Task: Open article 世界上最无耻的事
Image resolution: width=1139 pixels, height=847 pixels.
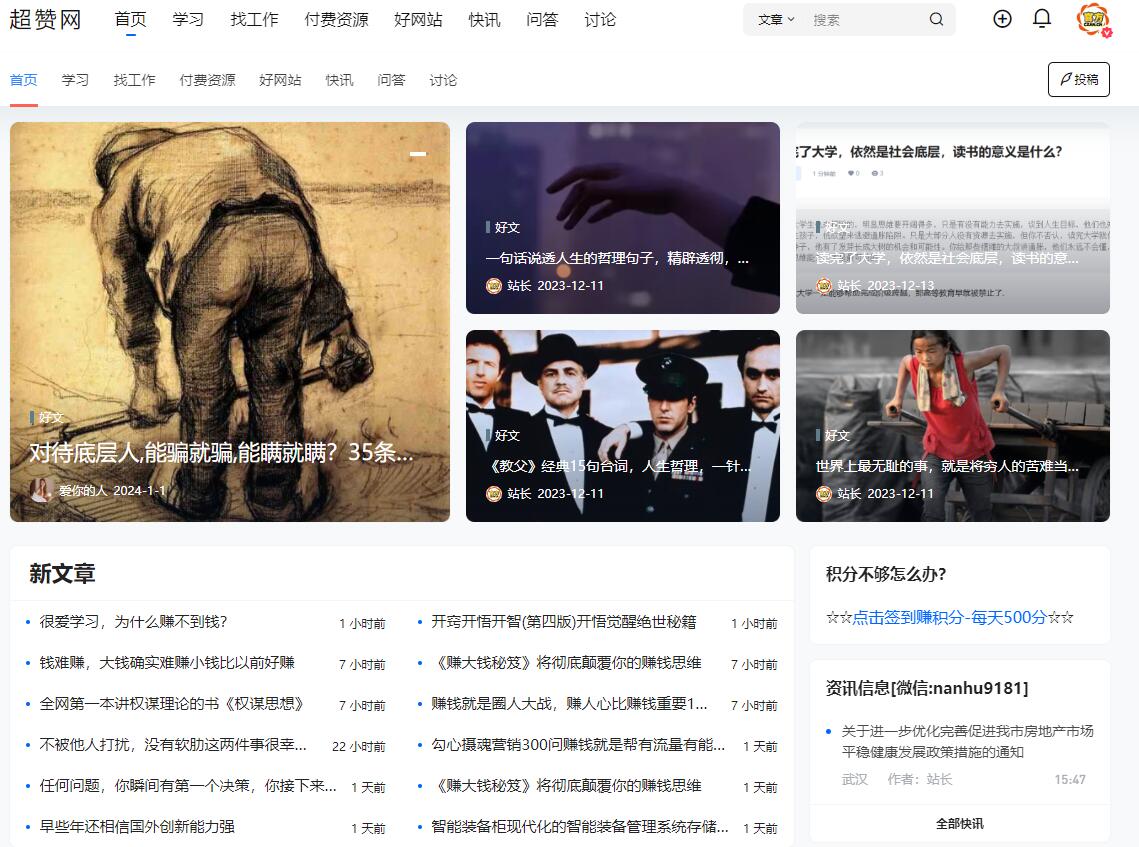Action: [947, 466]
